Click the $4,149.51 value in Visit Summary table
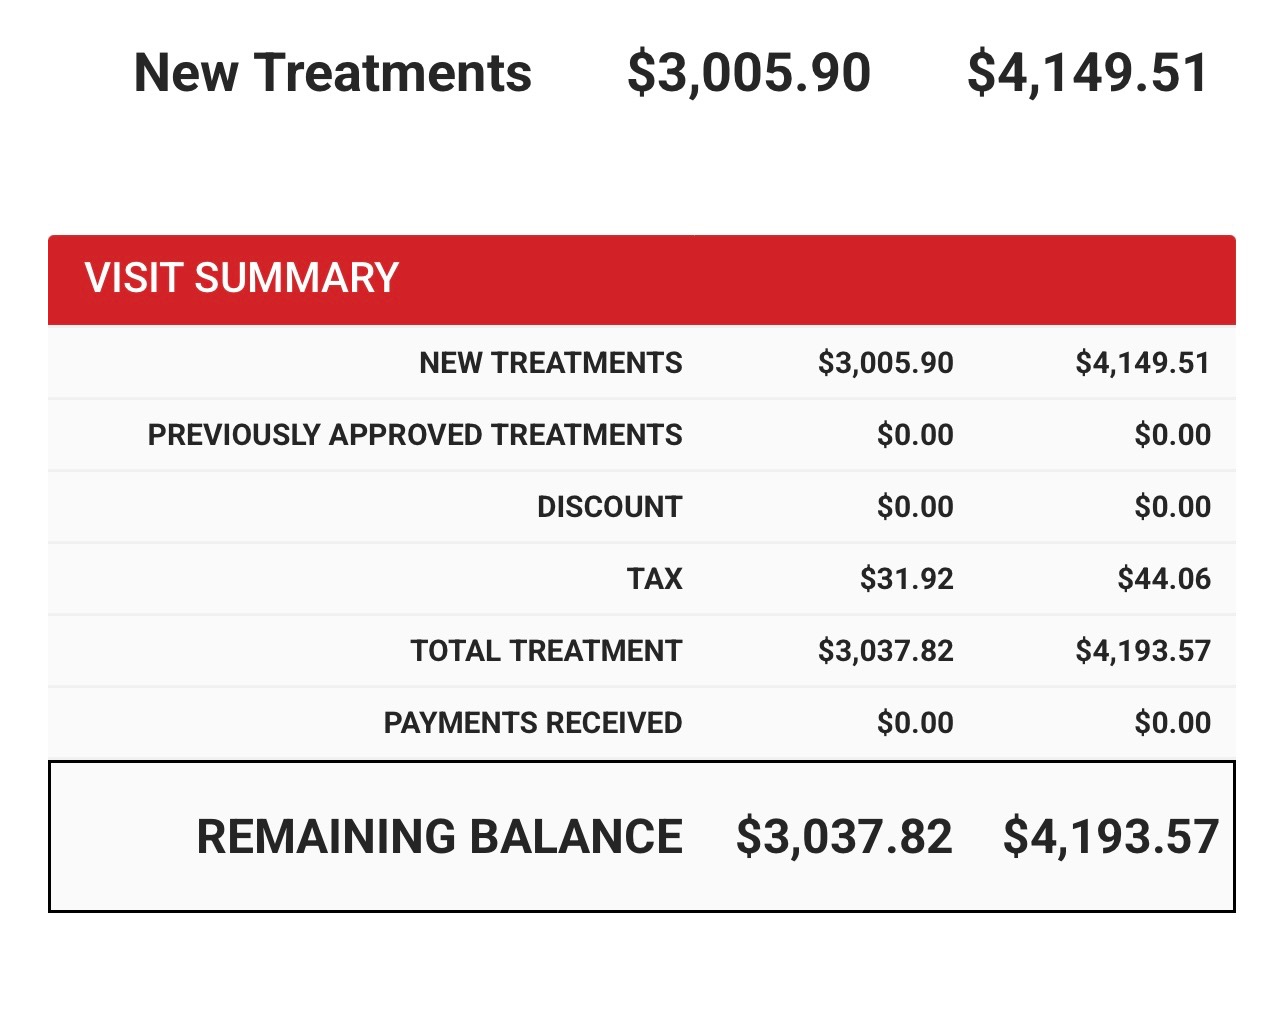This screenshot has width=1284, height=1013. (1142, 363)
